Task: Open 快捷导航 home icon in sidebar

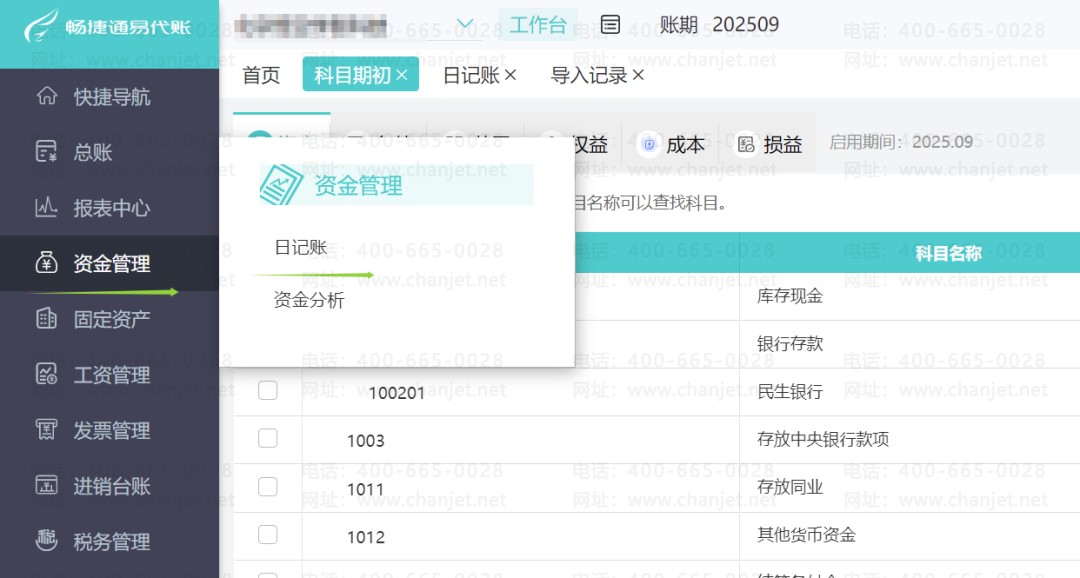Action: click(x=47, y=96)
